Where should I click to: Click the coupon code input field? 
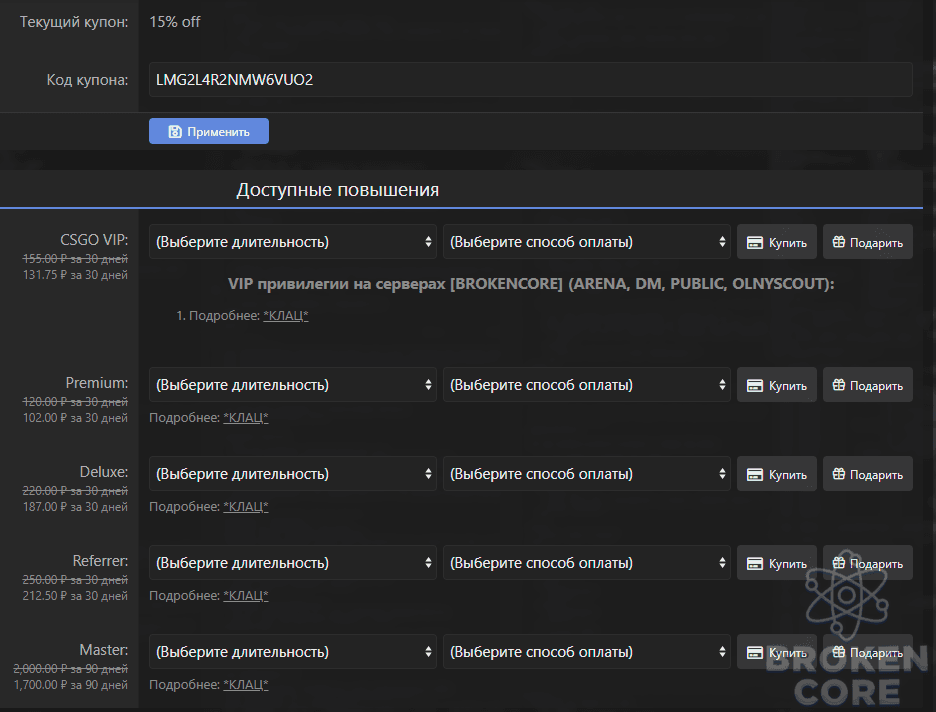[530, 79]
